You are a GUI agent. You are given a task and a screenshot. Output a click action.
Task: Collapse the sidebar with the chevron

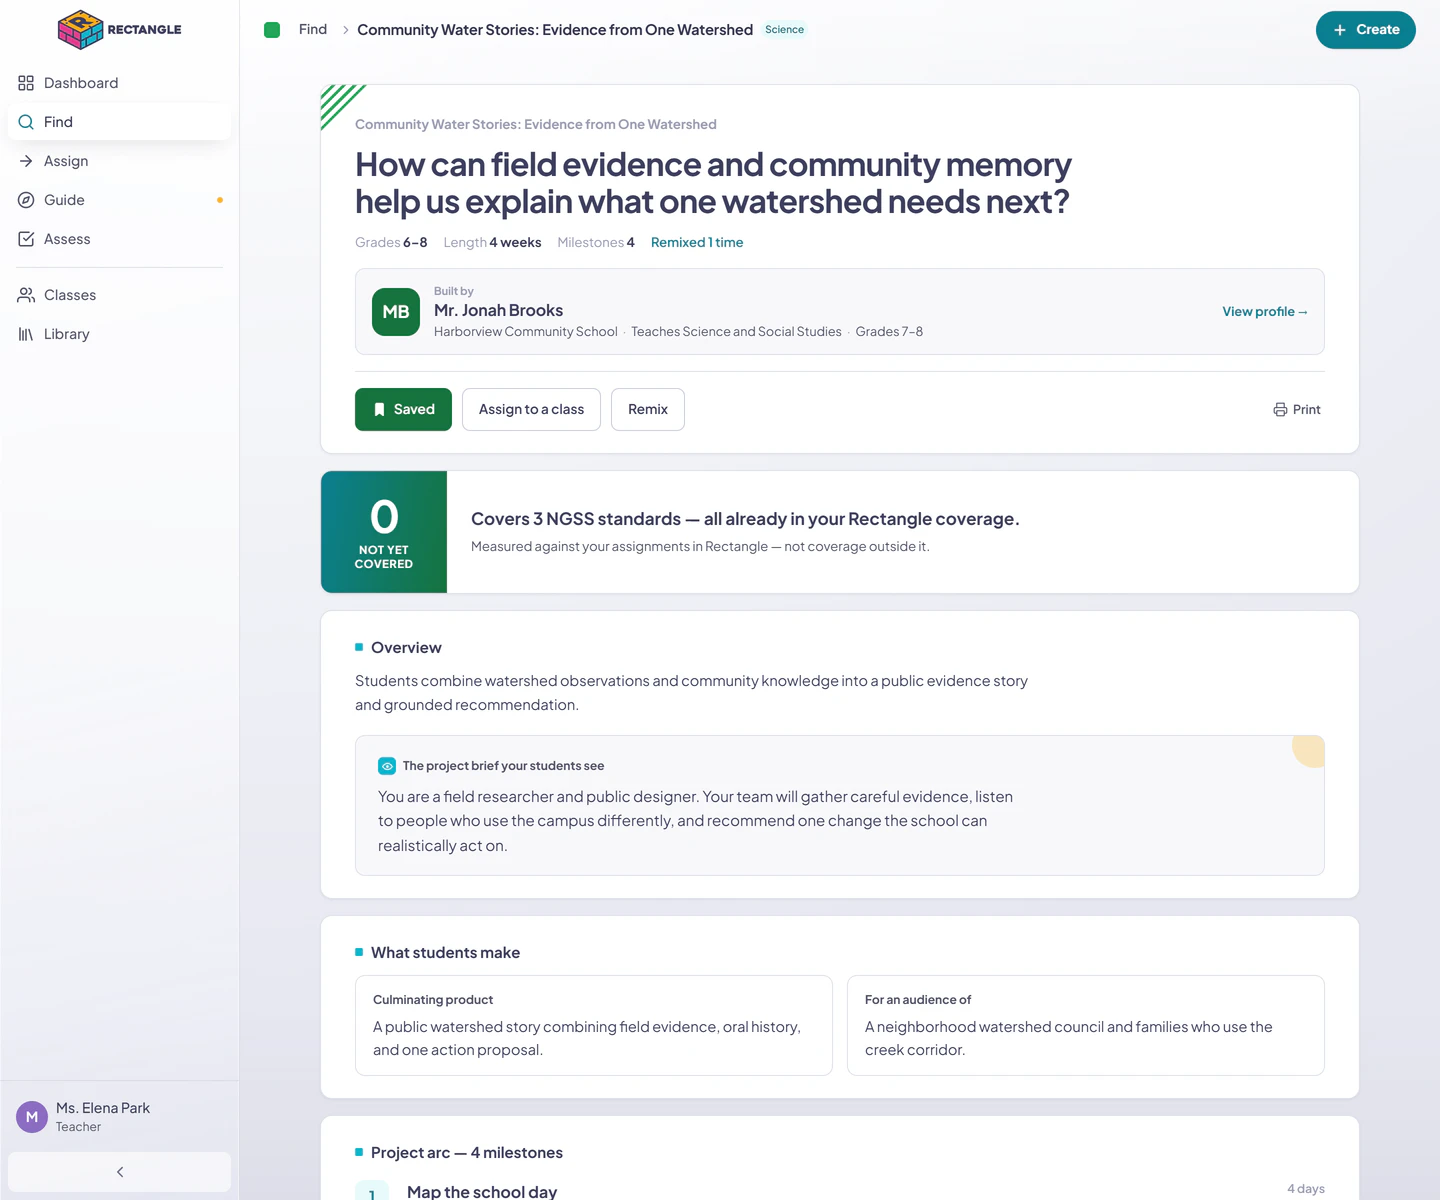[x=119, y=1172]
